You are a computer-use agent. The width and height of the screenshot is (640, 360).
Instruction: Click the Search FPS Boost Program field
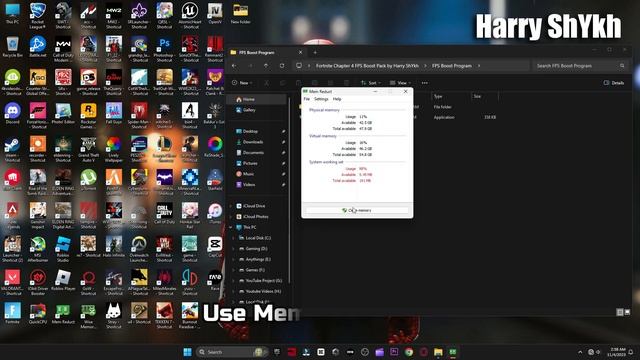[x=579, y=66]
